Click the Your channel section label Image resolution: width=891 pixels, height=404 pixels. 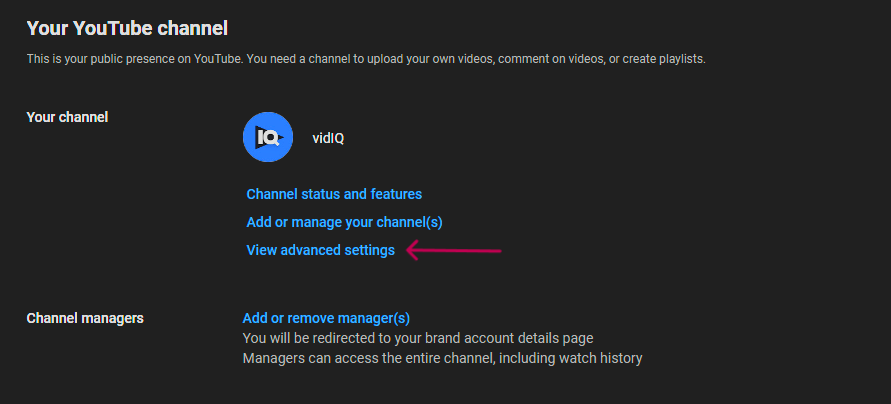(67, 117)
